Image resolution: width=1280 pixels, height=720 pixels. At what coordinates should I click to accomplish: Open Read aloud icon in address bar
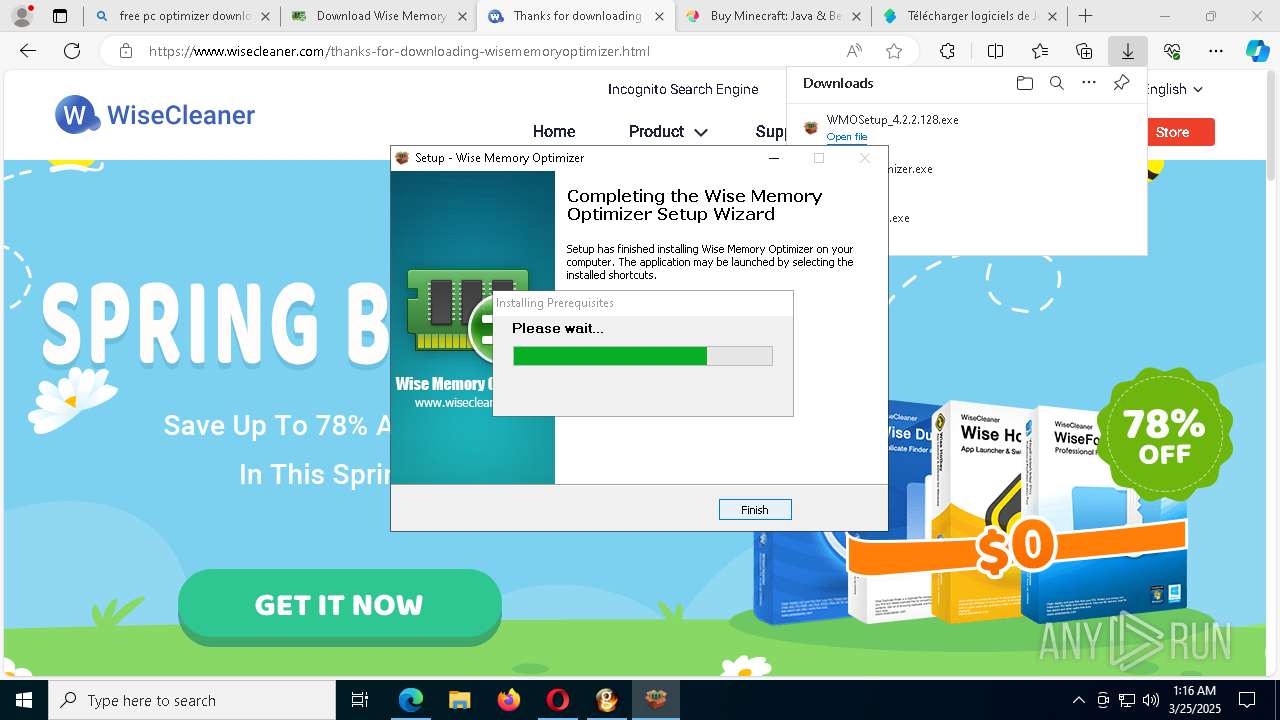(x=854, y=52)
